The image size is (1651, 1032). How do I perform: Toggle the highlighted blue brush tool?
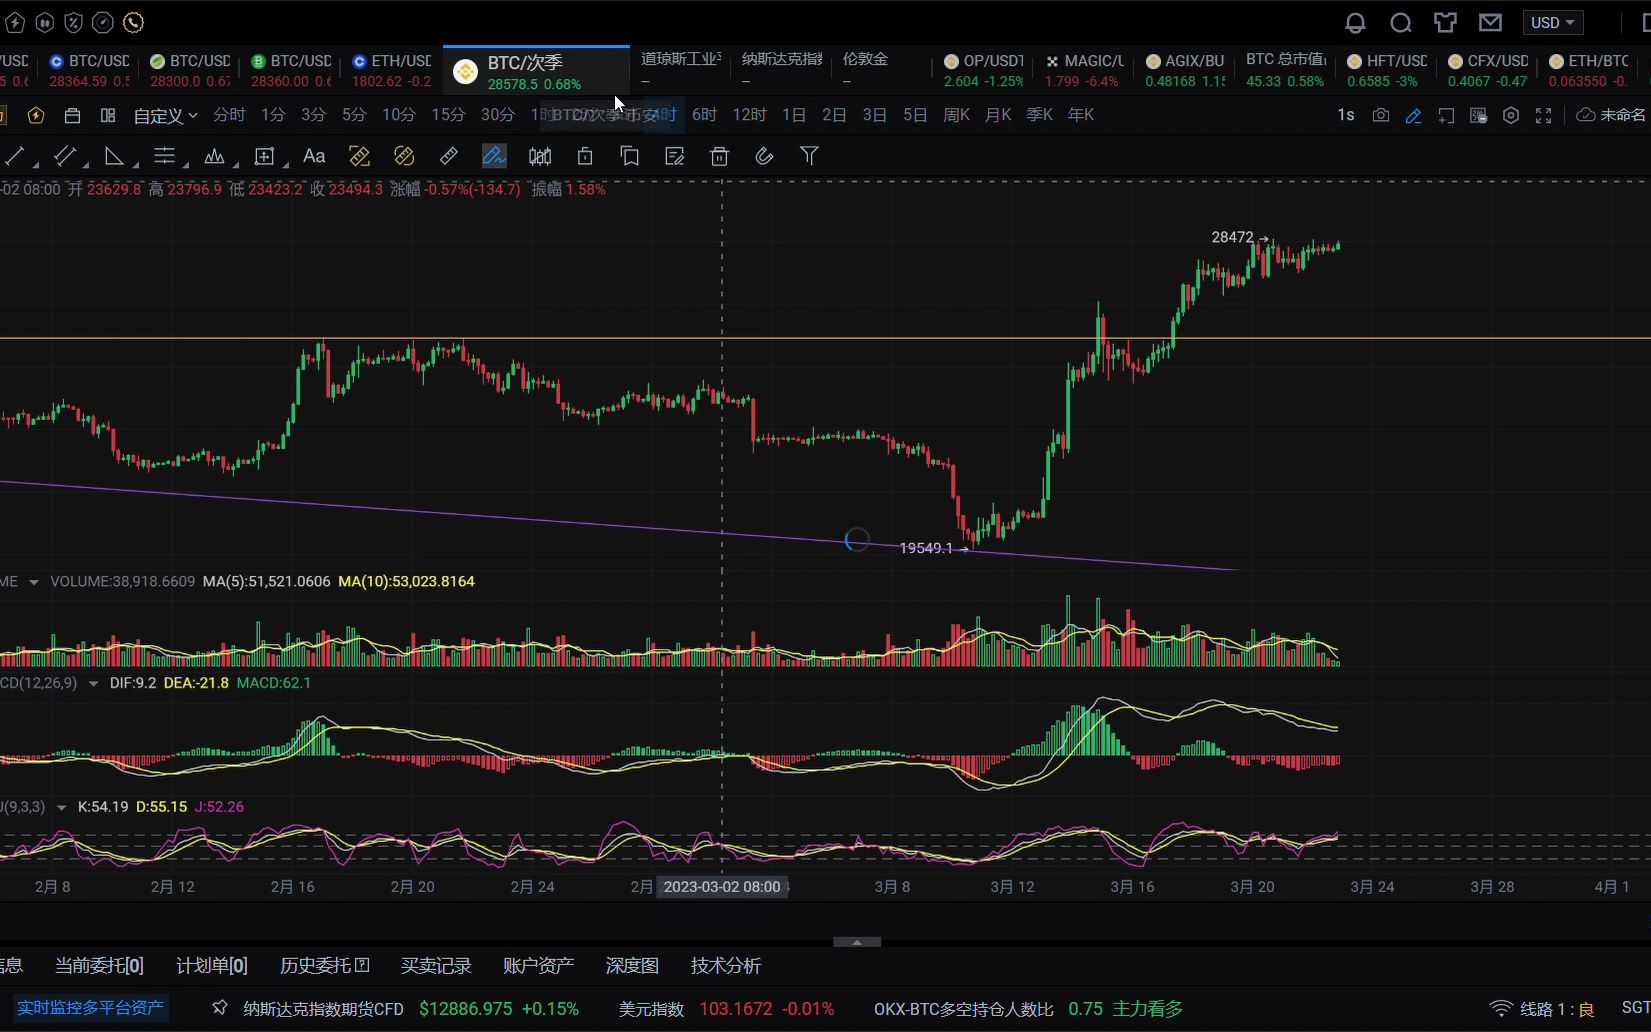(x=494, y=156)
